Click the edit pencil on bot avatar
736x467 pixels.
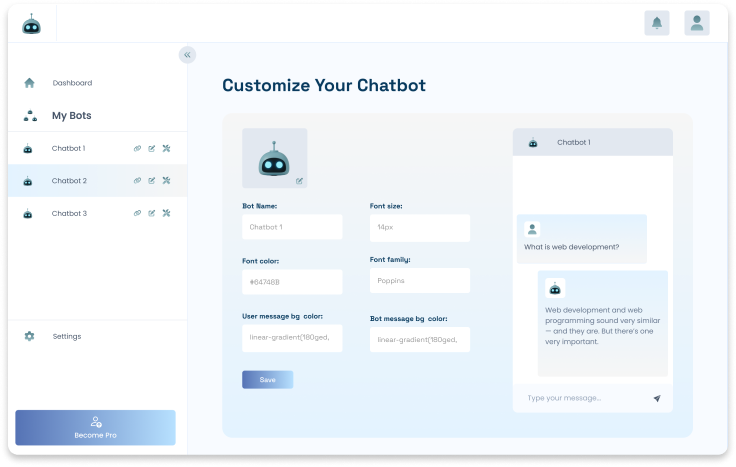pos(299,181)
